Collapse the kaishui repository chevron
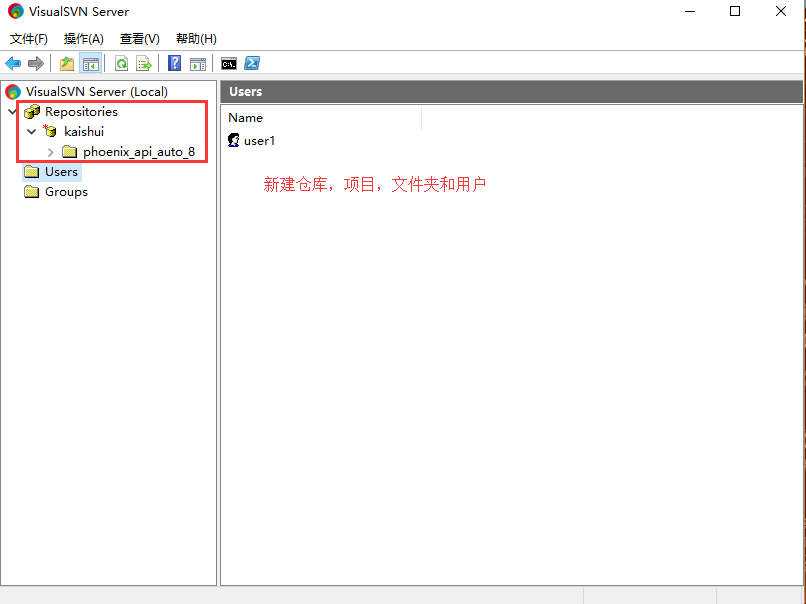The image size is (806, 604). click(31, 132)
